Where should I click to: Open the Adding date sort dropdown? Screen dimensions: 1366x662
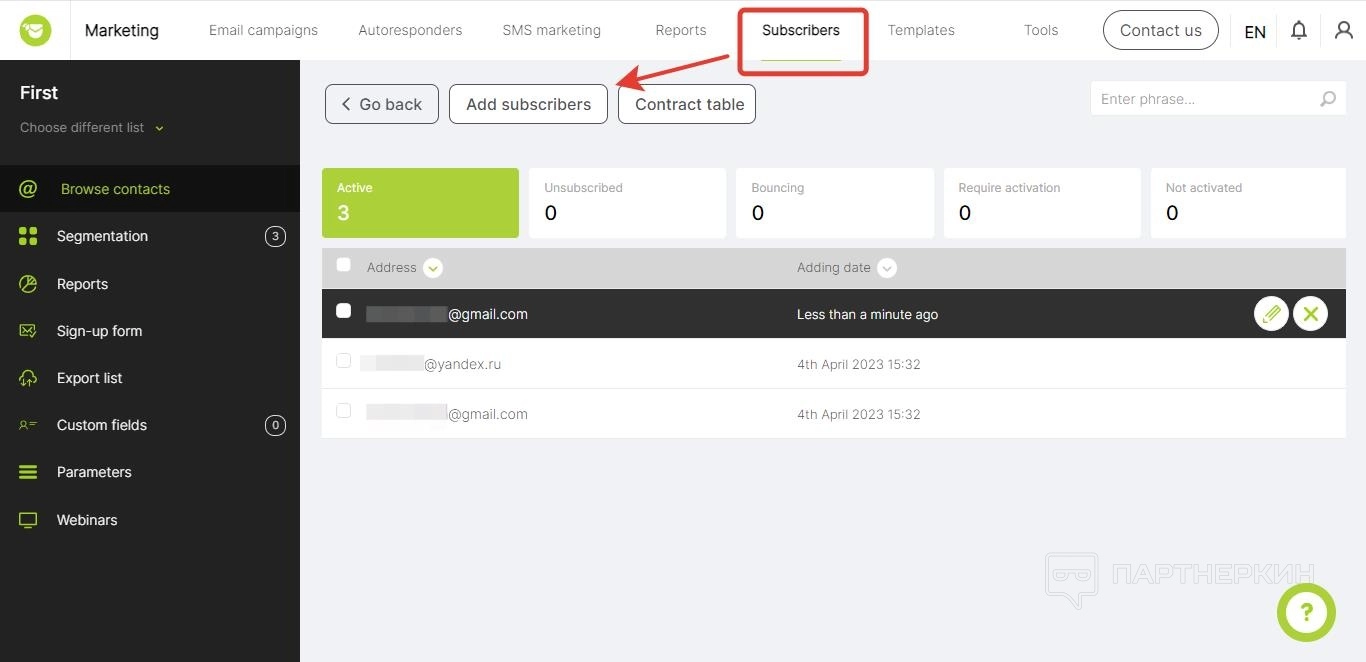pyautogui.click(x=887, y=268)
